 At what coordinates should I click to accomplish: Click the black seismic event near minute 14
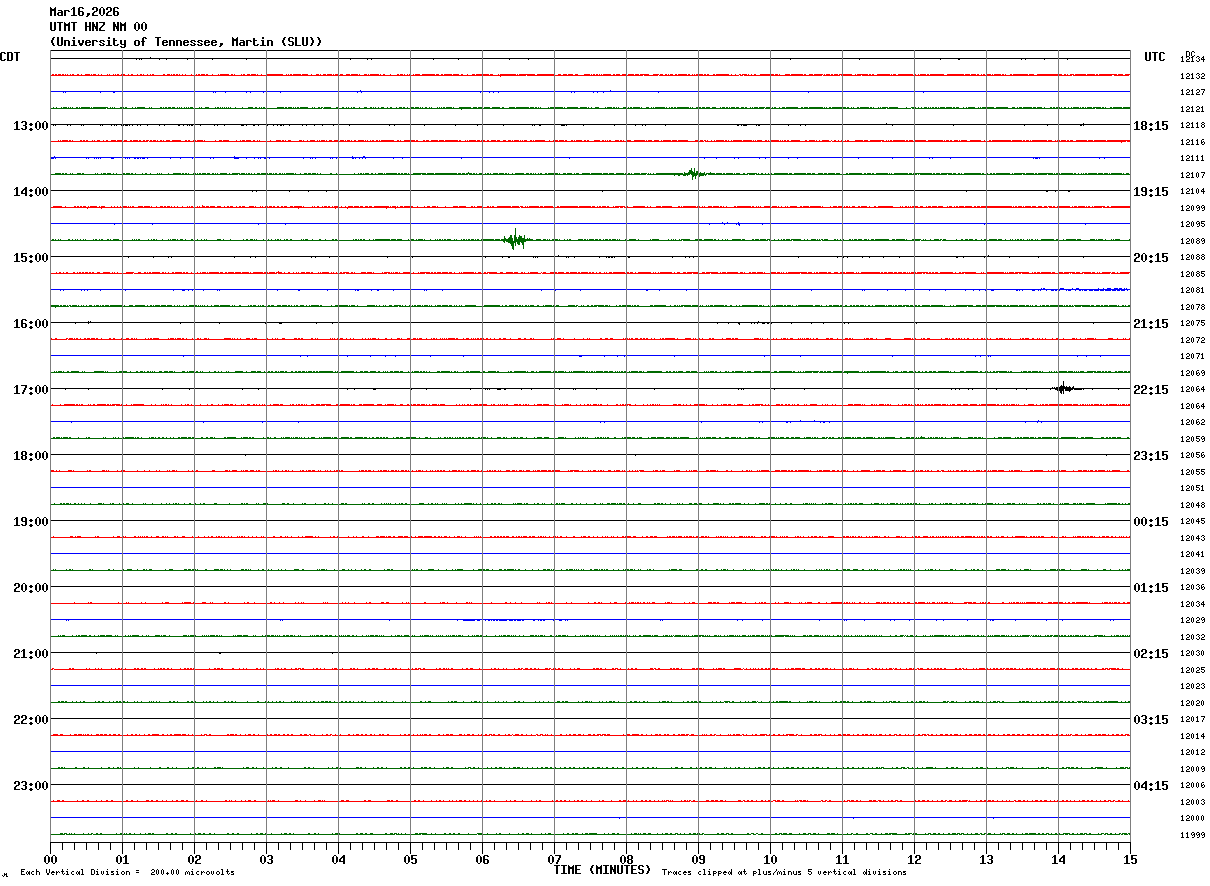[1066, 388]
